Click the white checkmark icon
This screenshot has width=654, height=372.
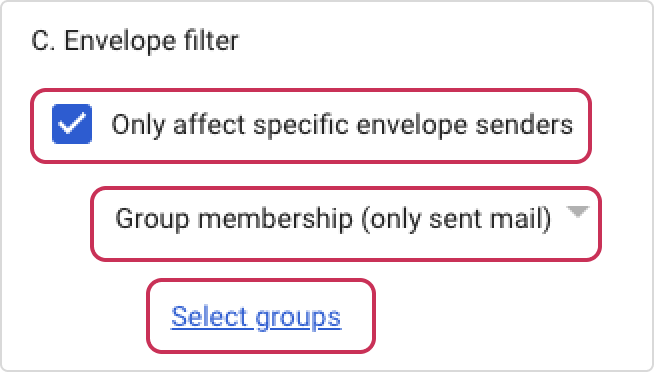pos(72,124)
